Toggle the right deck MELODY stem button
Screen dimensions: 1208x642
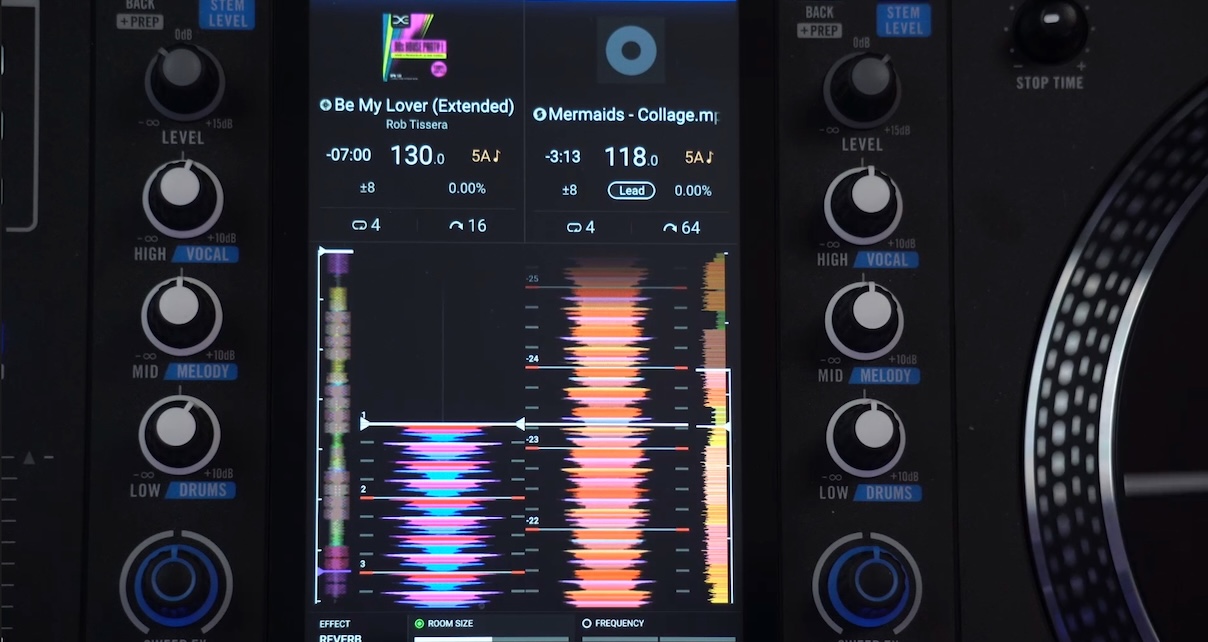point(883,376)
